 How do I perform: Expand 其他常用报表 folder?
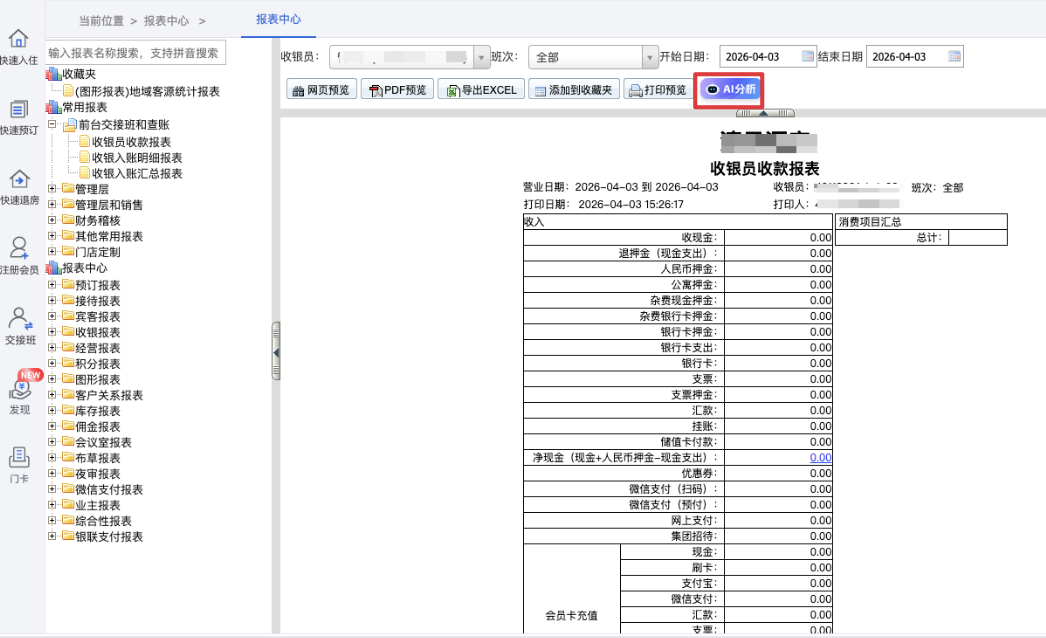52,236
